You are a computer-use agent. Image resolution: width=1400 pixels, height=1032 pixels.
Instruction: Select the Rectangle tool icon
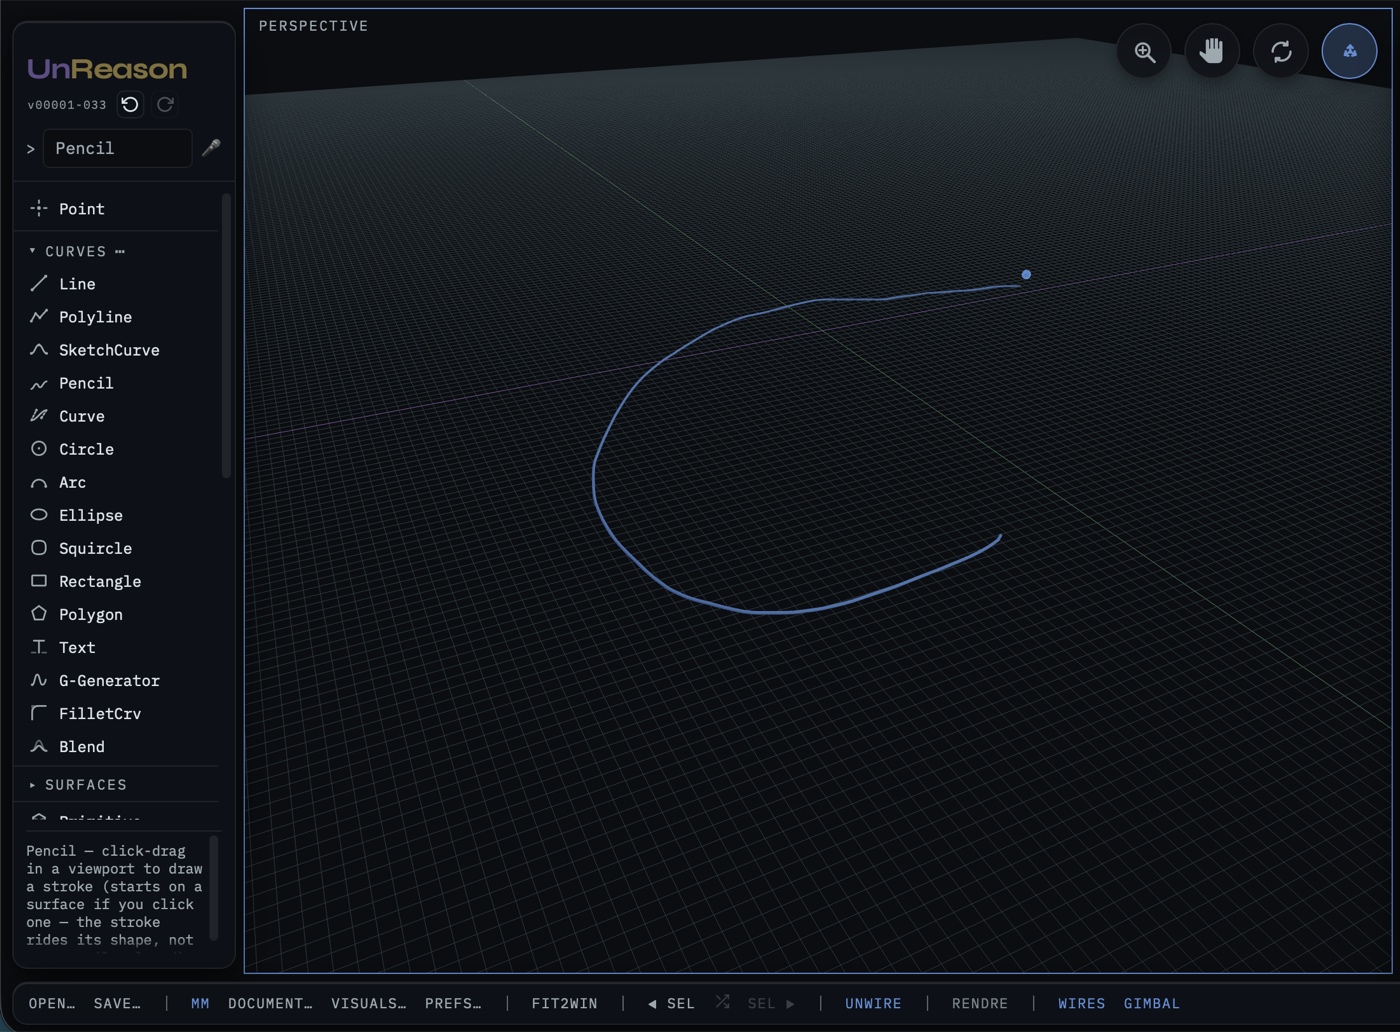click(39, 581)
